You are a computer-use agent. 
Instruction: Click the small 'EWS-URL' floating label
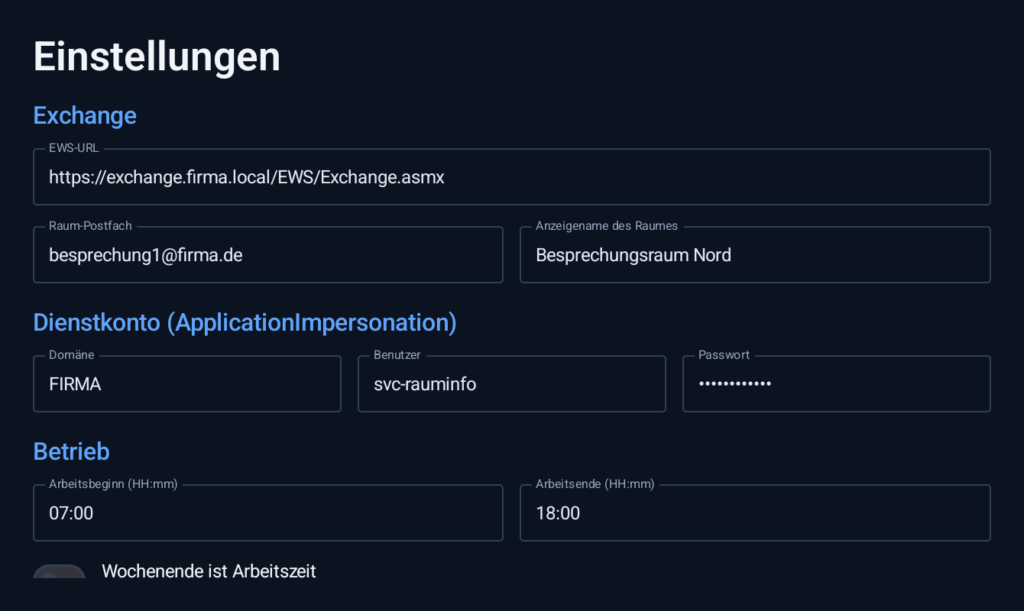click(x=74, y=148)
